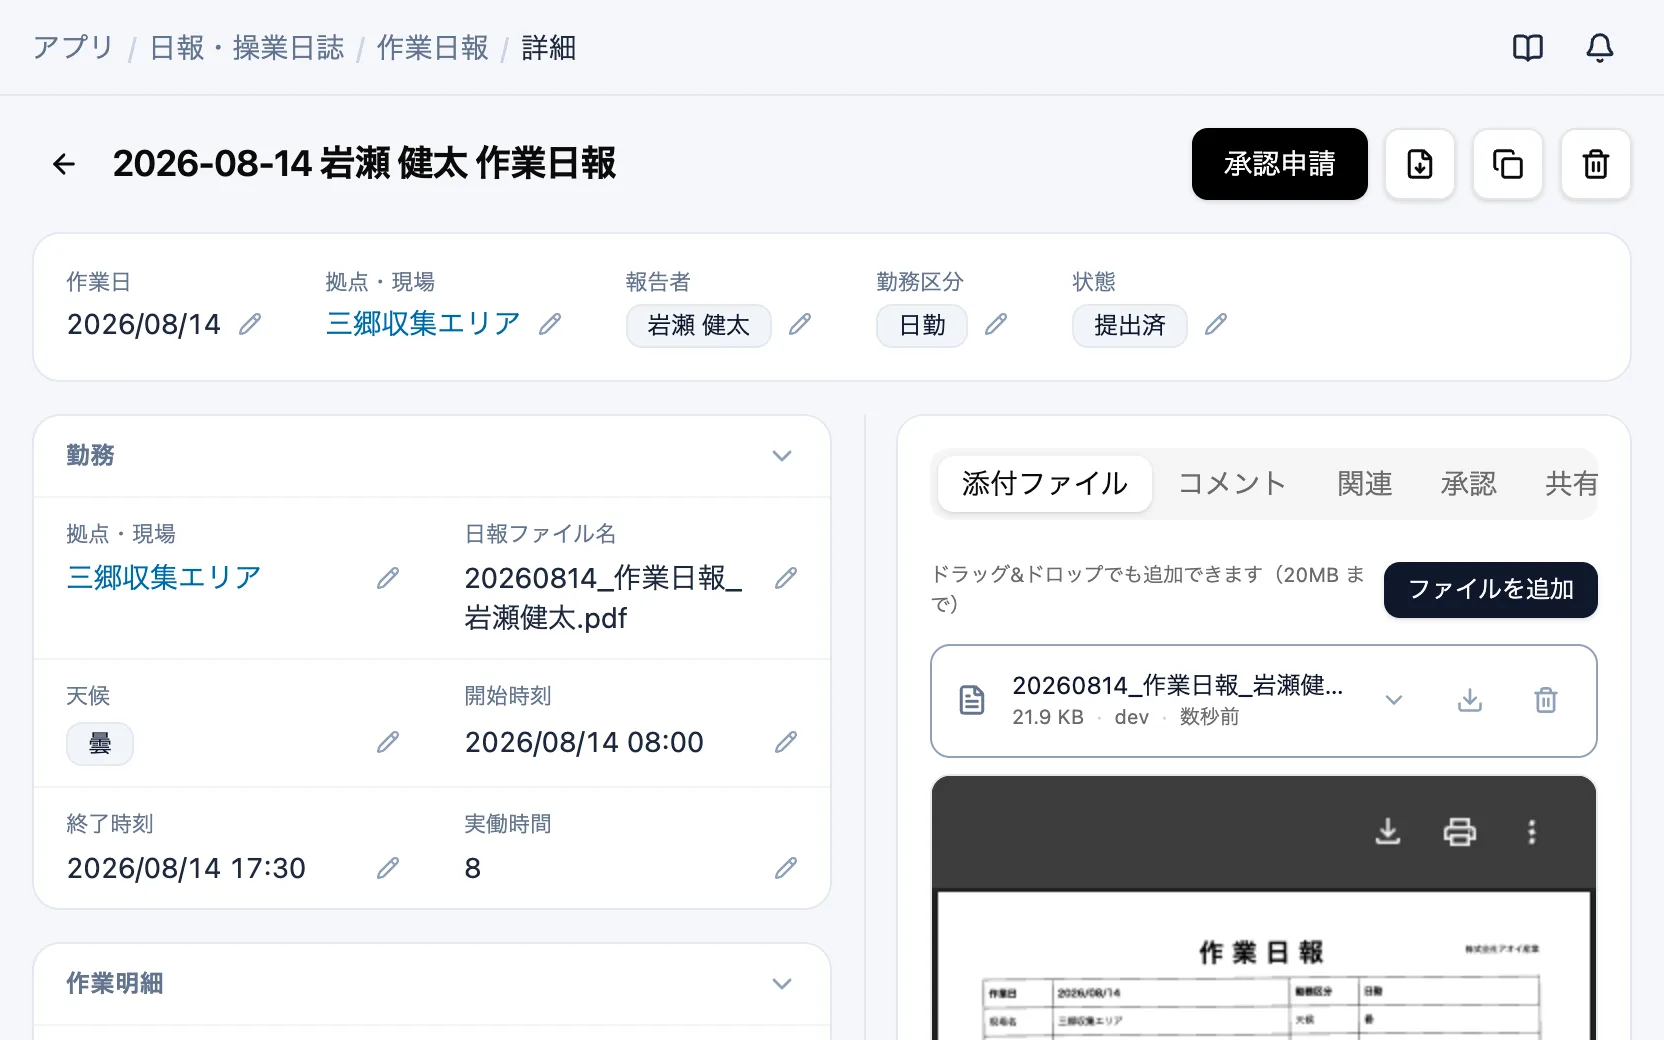Click the 承認申請 button
1664x1040 pixels.
click(x=1280, y=164)
